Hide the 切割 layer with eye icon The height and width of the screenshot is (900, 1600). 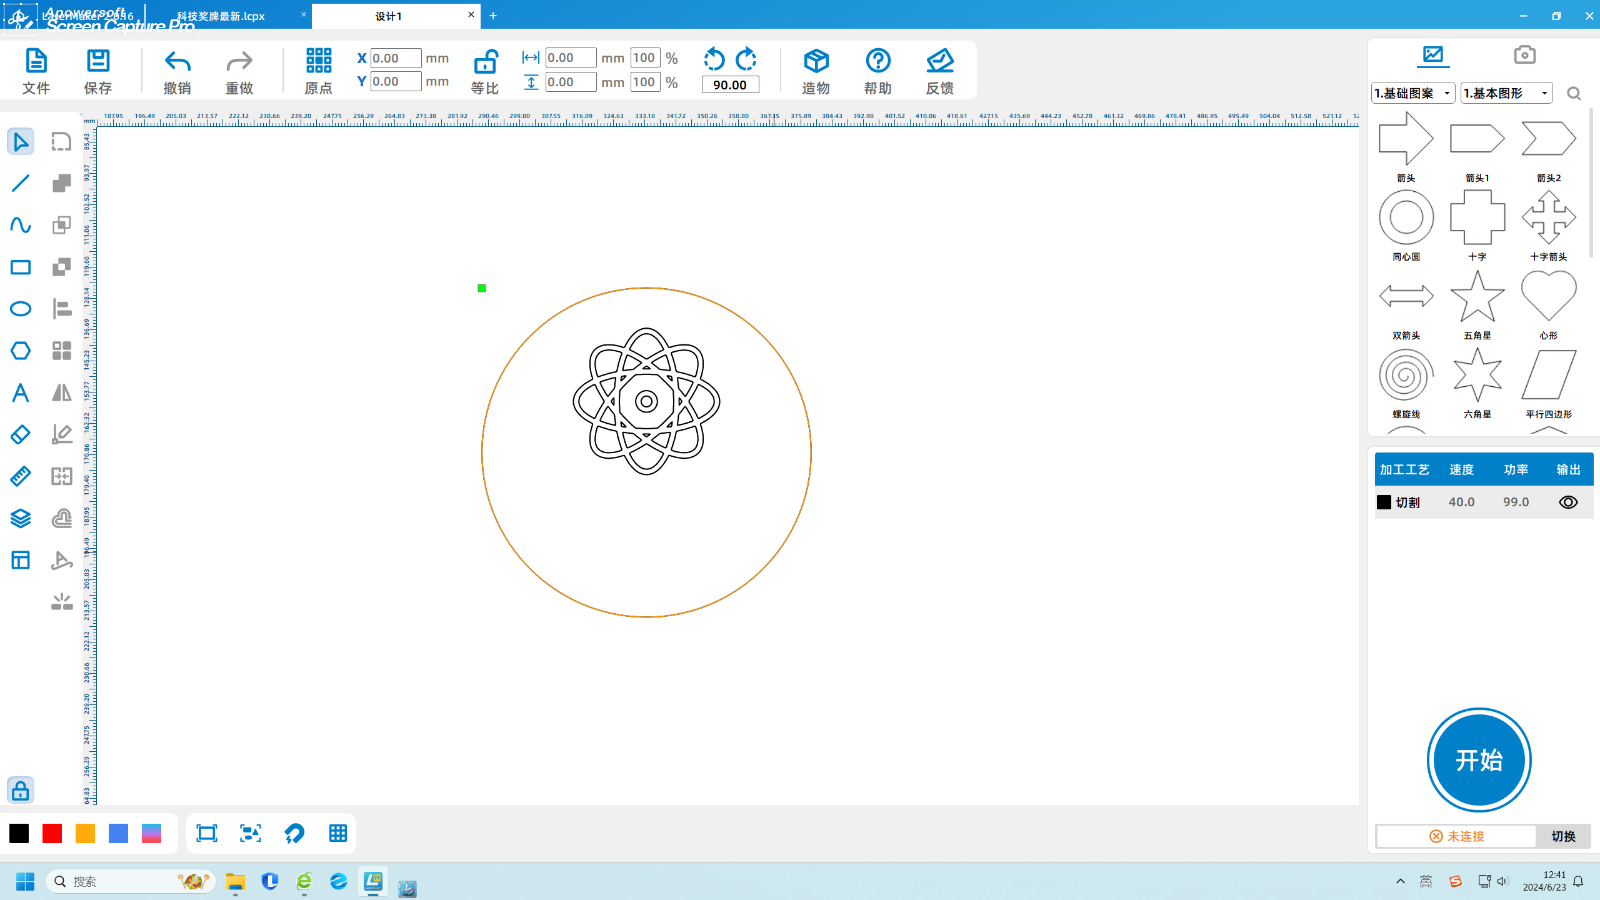(1567, 502)
